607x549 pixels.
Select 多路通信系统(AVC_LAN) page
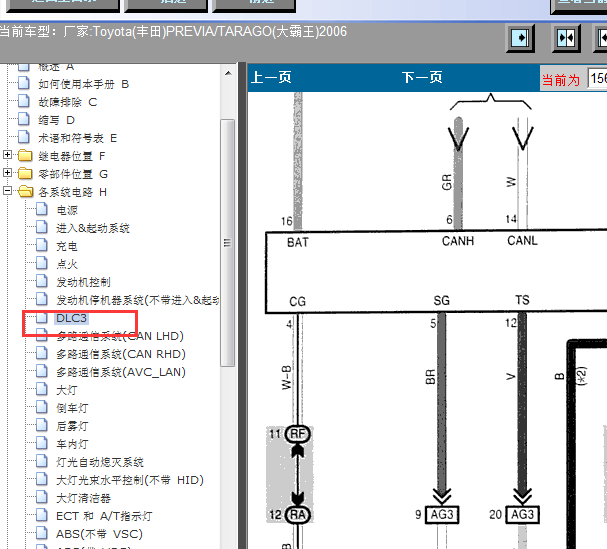(x=121, y=372)
